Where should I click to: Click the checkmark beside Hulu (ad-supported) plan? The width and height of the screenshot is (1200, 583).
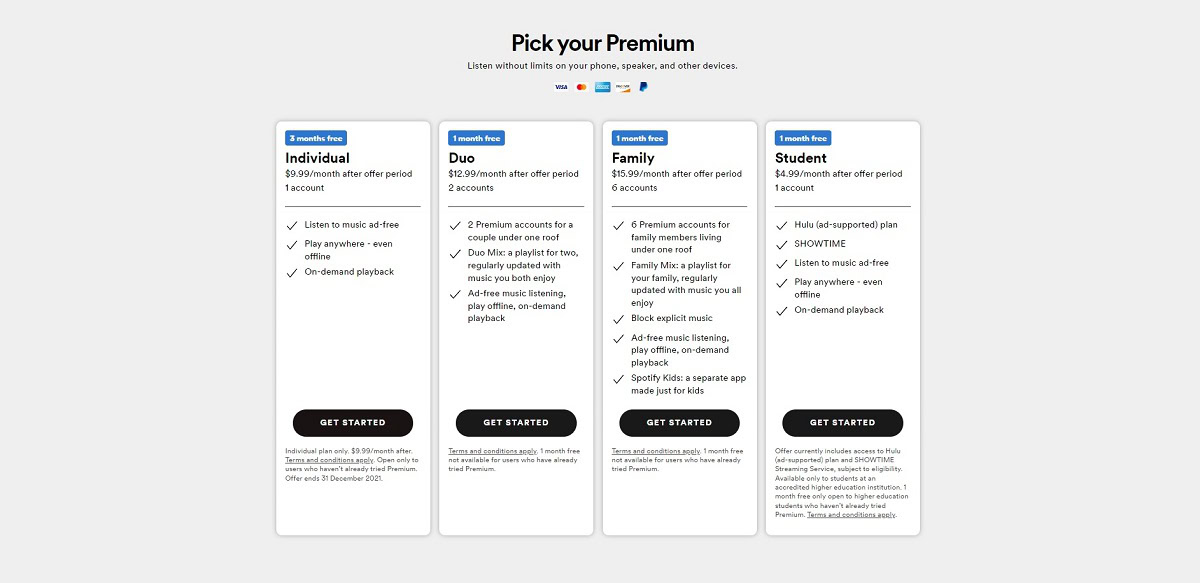782,226
